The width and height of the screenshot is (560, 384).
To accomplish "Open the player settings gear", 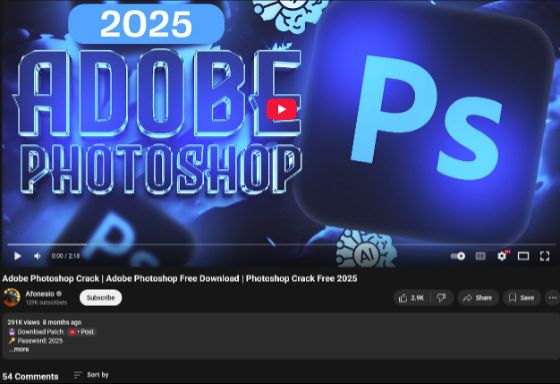I will (x=502, y=256).
